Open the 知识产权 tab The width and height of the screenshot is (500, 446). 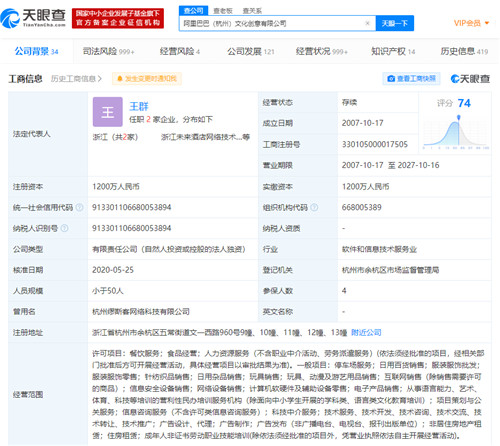coord(393,51)
